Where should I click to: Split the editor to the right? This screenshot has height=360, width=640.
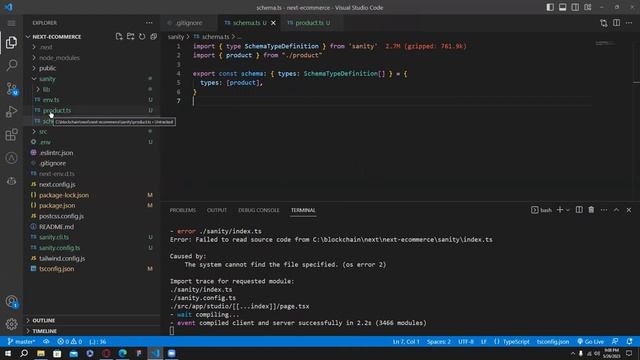coord(616,23)
